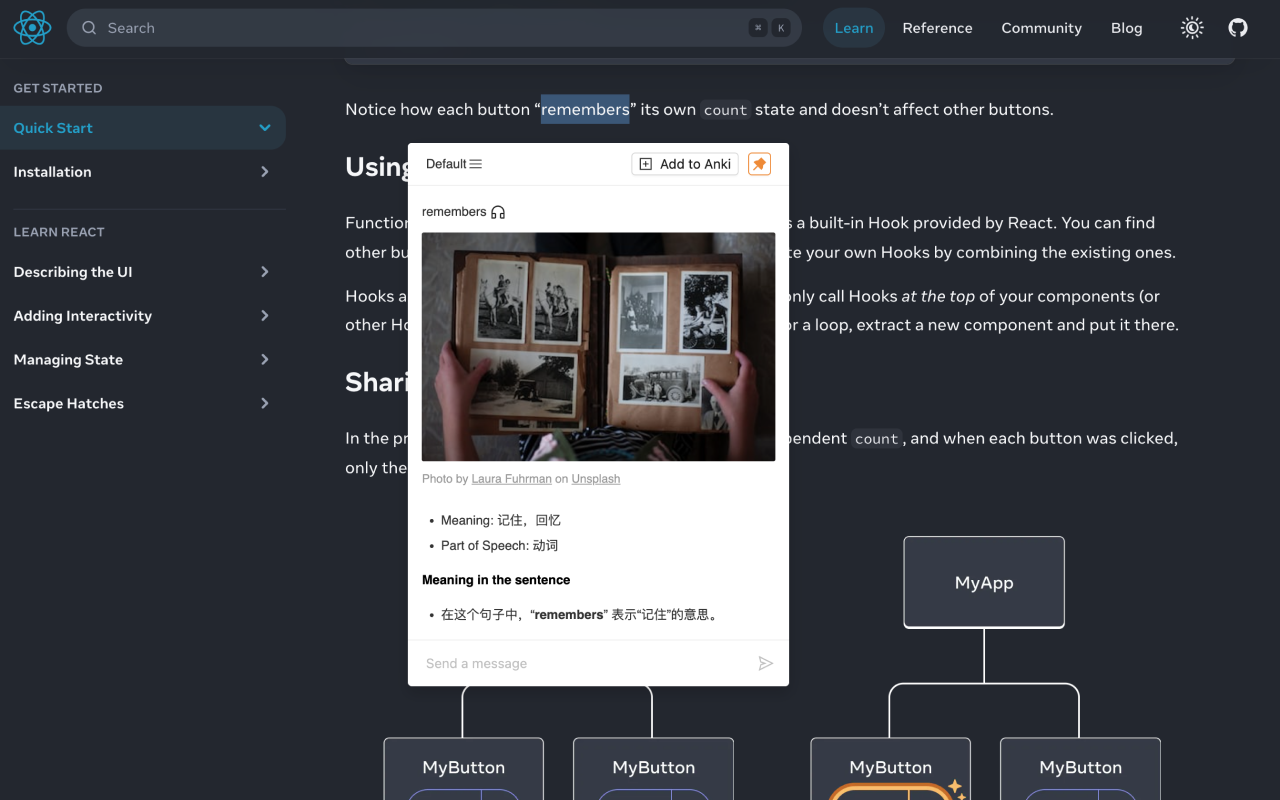Click the photo album image
Viewport: 1280px width, 800px height.
(598, 347)
